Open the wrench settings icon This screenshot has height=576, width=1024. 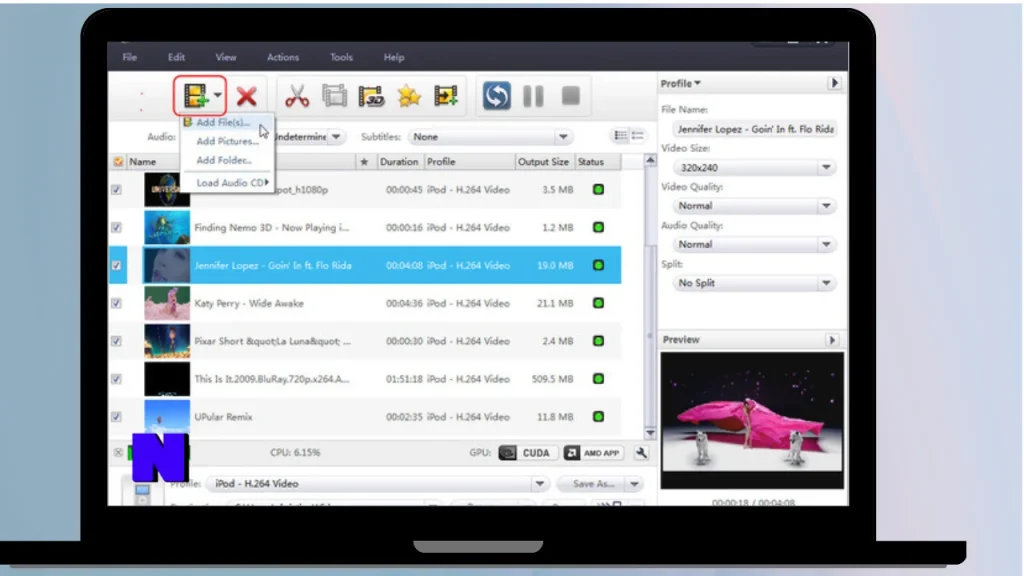641,453
